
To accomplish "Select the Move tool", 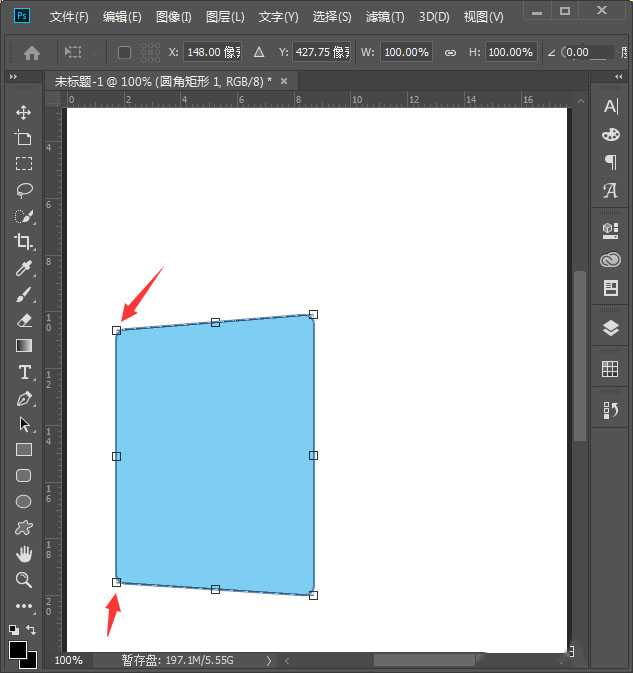I will point(24,112).
